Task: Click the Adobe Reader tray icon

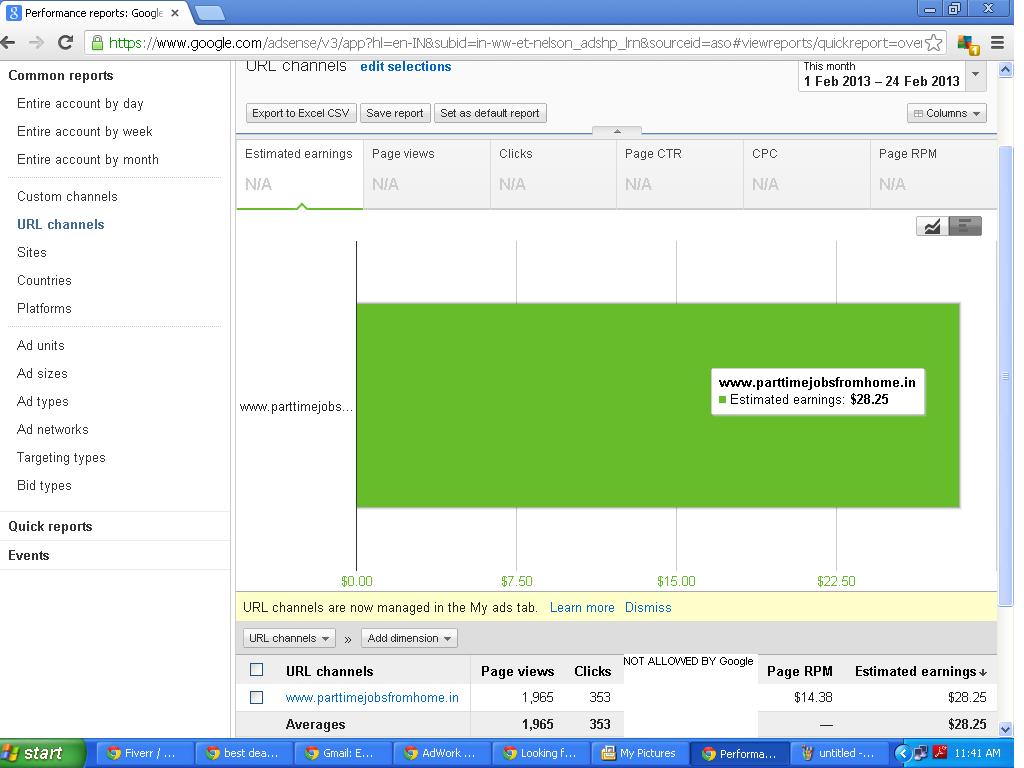Action: pyautogui.click(x=940, y=752)
